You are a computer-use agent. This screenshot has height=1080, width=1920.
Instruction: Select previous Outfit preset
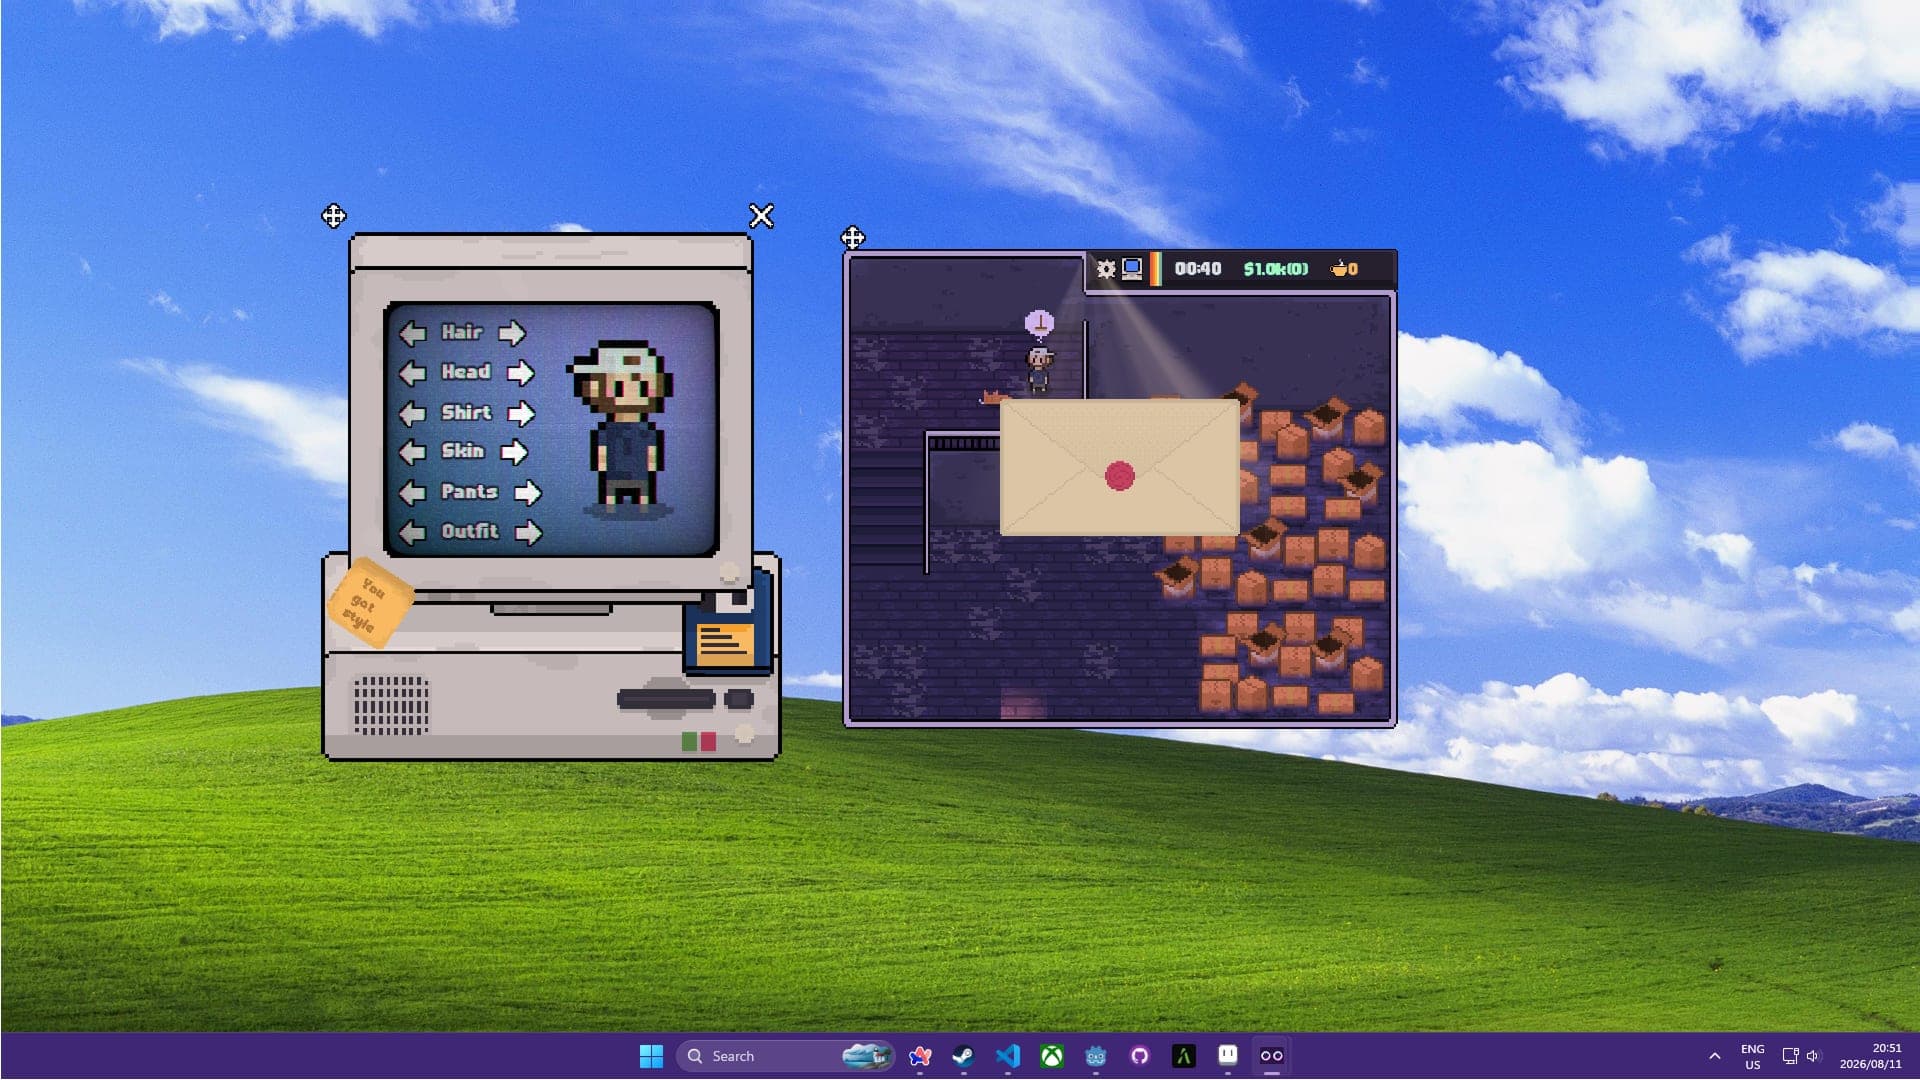coord(412,532)
